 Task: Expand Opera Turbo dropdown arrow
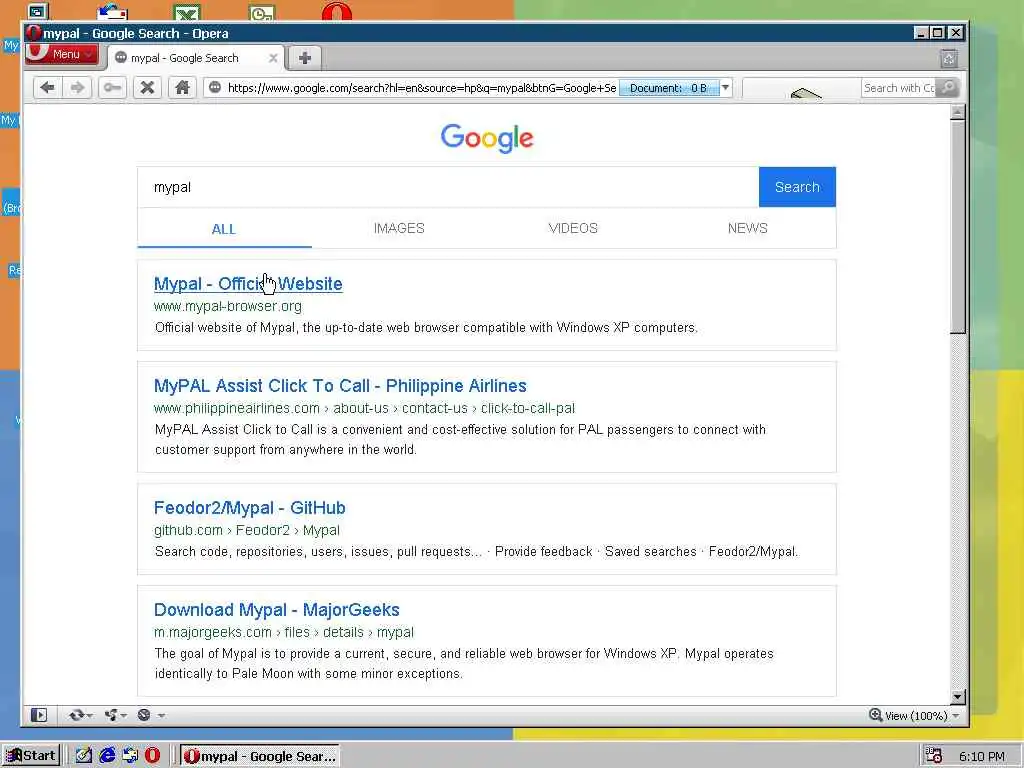click(161, 716)
